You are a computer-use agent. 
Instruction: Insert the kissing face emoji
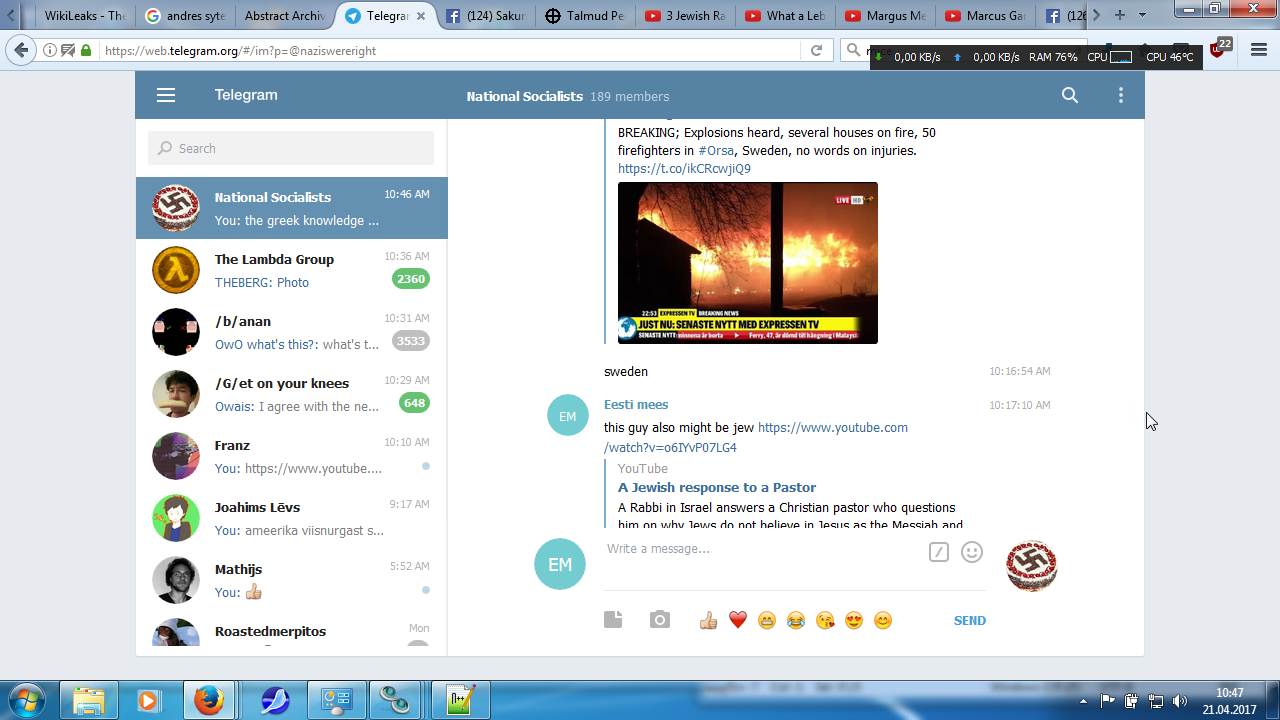(825, 620)
